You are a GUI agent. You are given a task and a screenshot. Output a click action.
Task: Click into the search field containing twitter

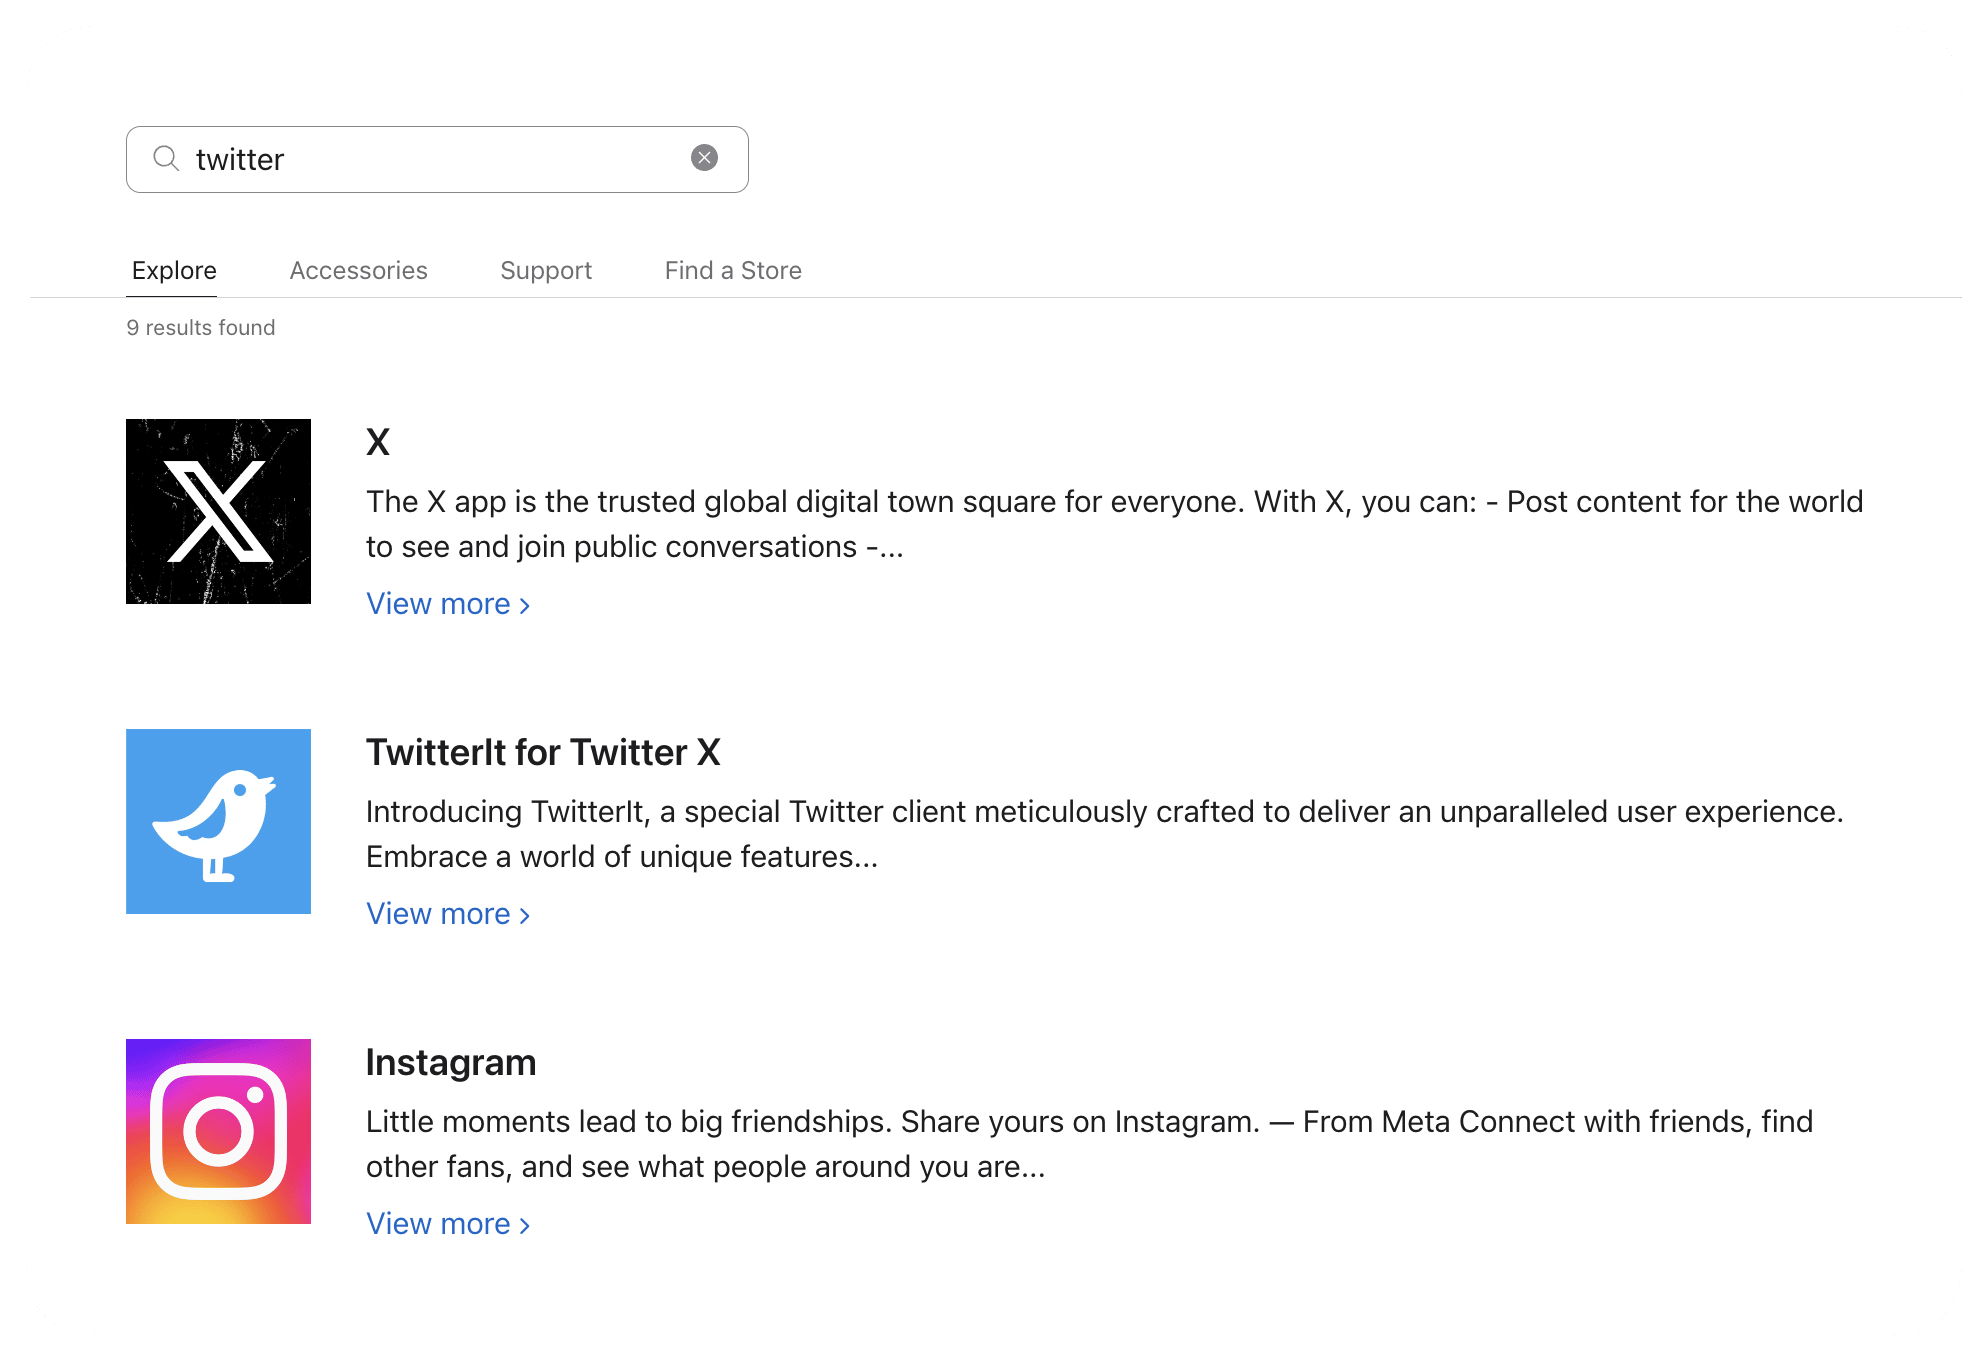click(437, 159)
